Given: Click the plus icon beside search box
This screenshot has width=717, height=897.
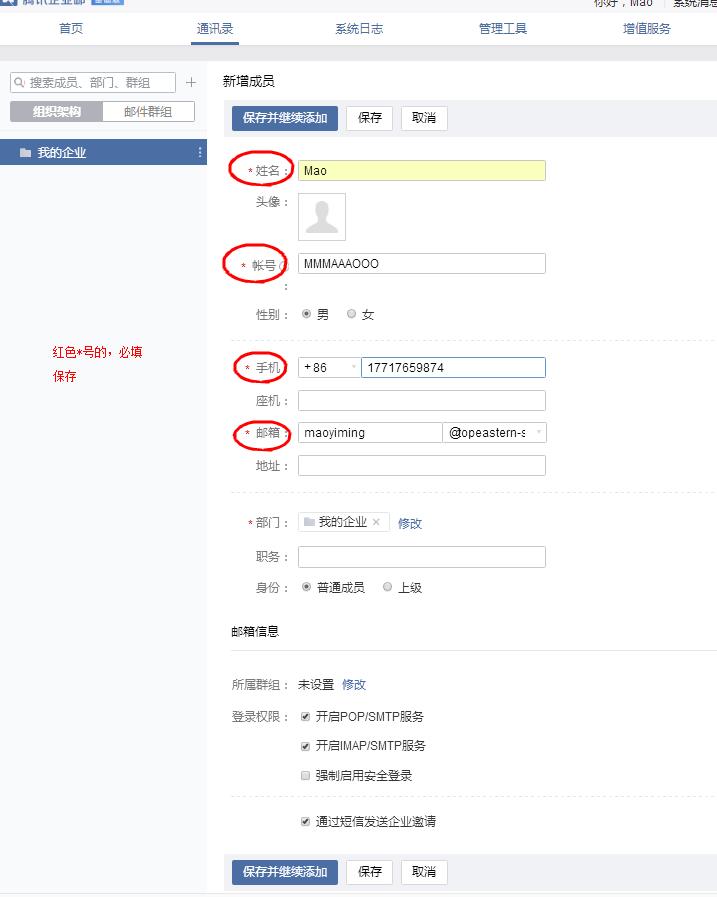Looking at the screenshot, I should [x=191, y=83].
